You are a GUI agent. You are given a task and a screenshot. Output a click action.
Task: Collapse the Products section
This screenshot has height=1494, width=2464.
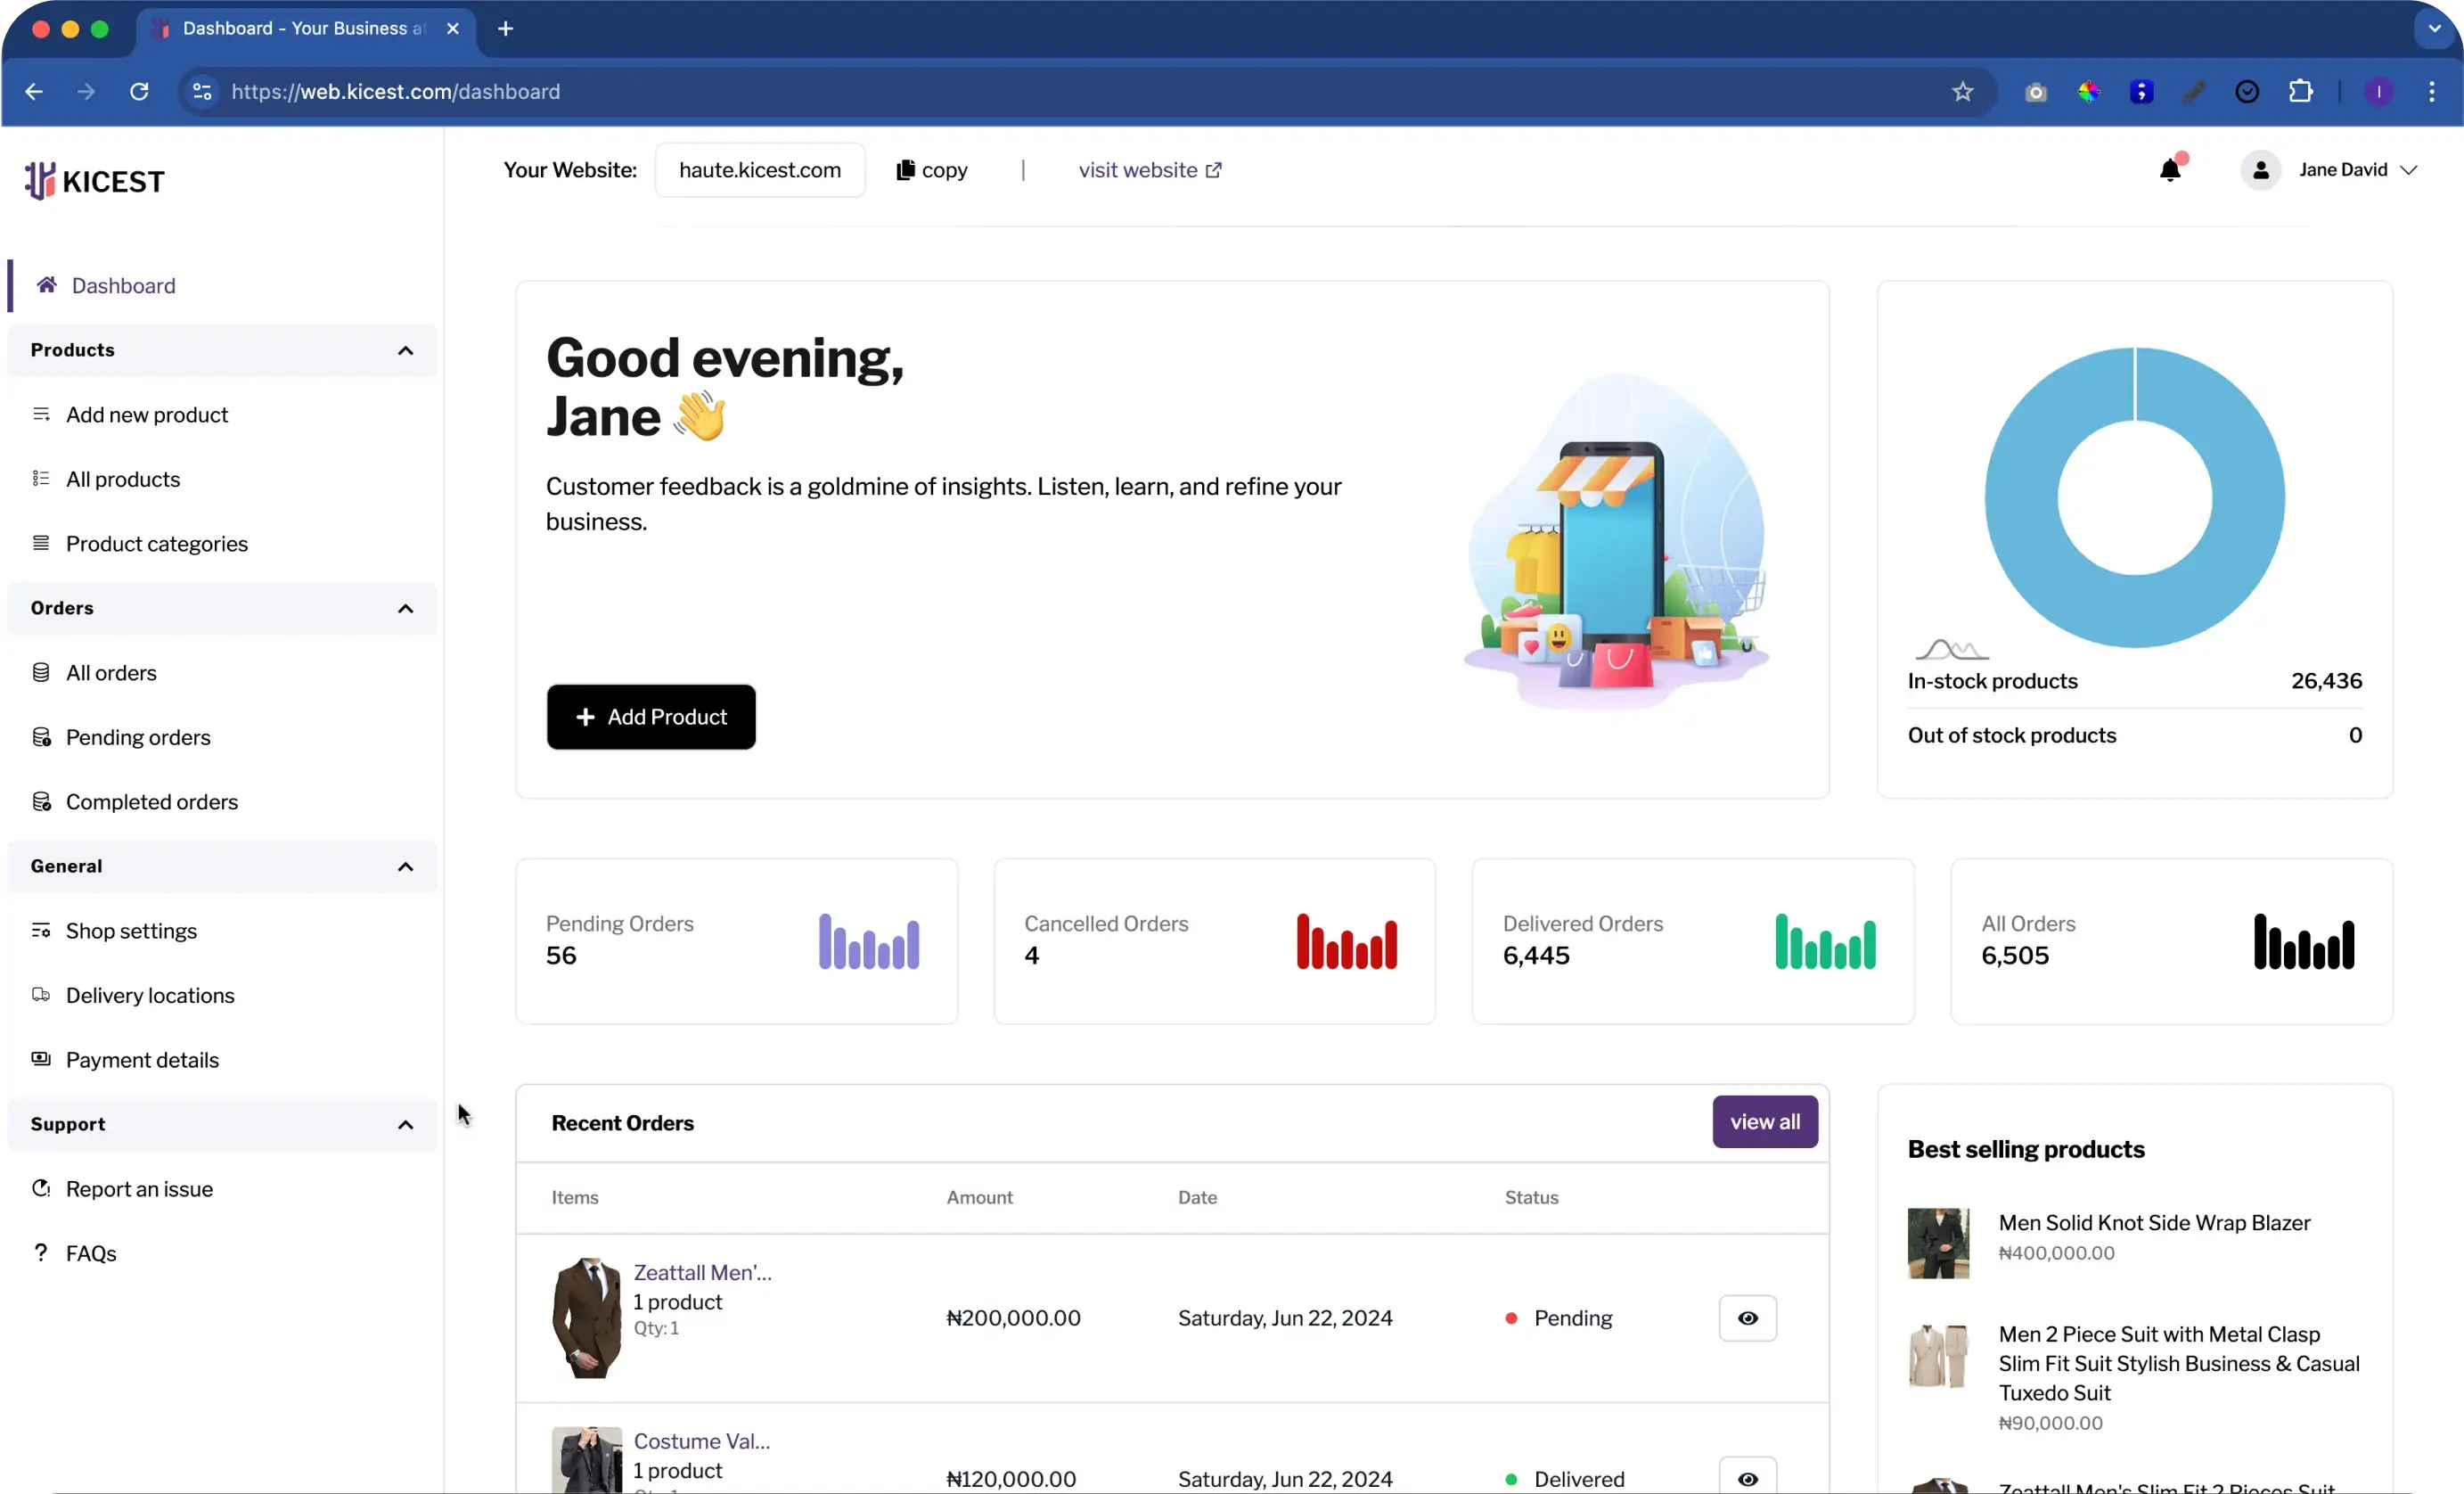click(406, 350)
